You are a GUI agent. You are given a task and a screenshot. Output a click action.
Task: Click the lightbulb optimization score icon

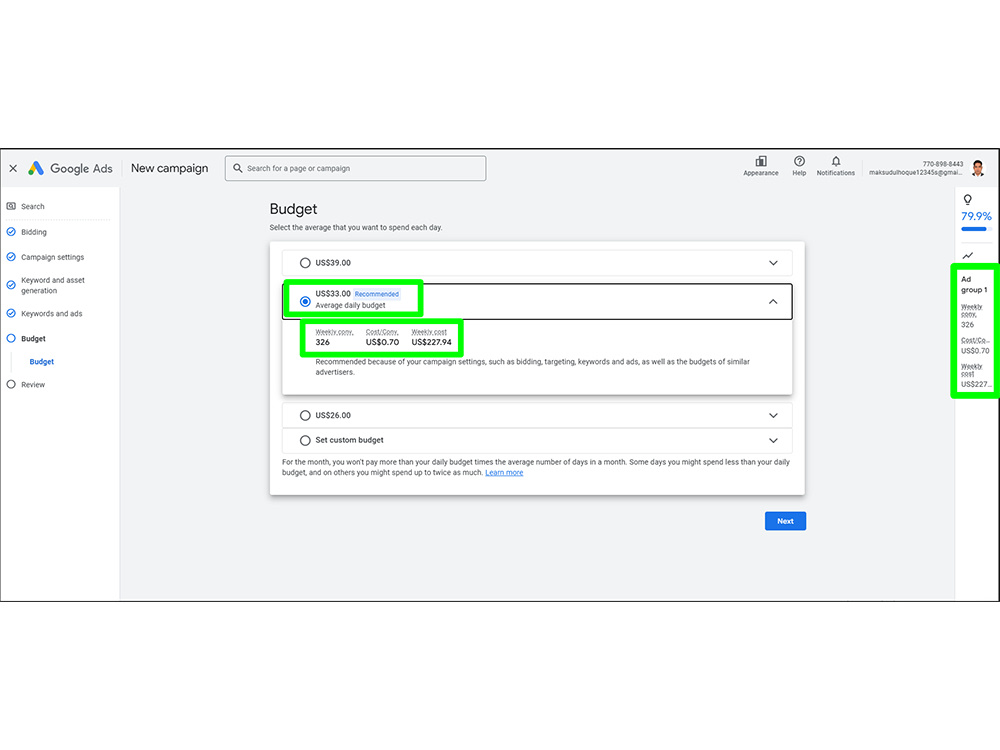(967, 200)
